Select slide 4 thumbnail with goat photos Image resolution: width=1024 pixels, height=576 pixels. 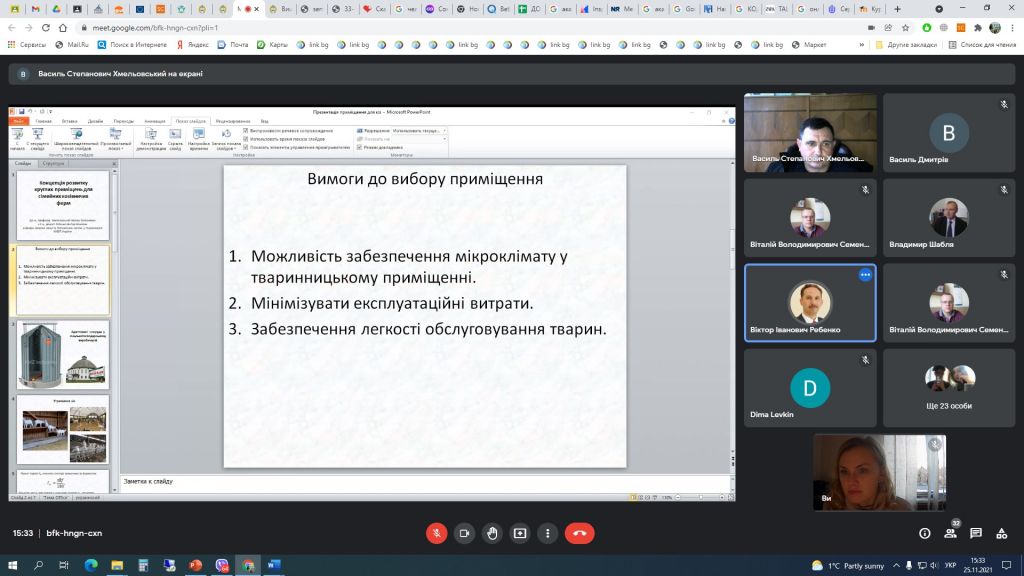63,429
